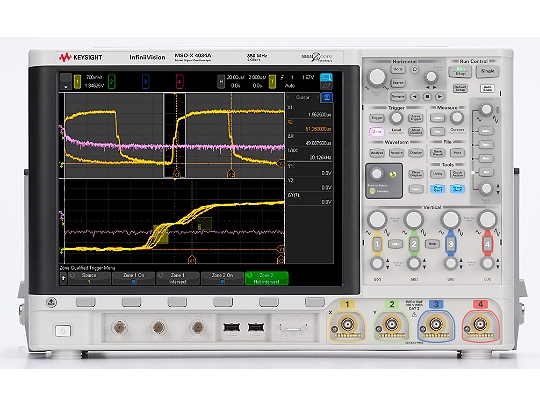Select the green Zone 2 Not Intersect softkey

click(x=267, y=278)
